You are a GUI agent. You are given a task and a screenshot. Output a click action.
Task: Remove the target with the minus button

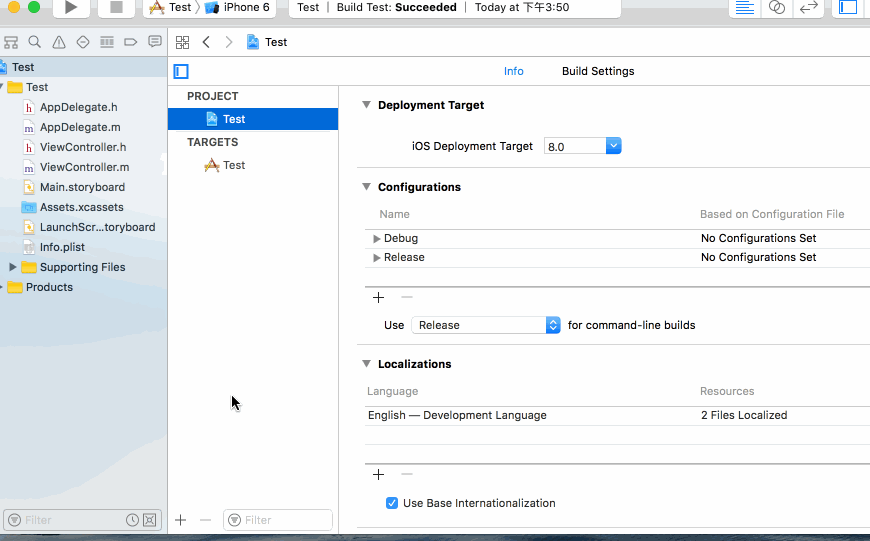pos(205,520)
